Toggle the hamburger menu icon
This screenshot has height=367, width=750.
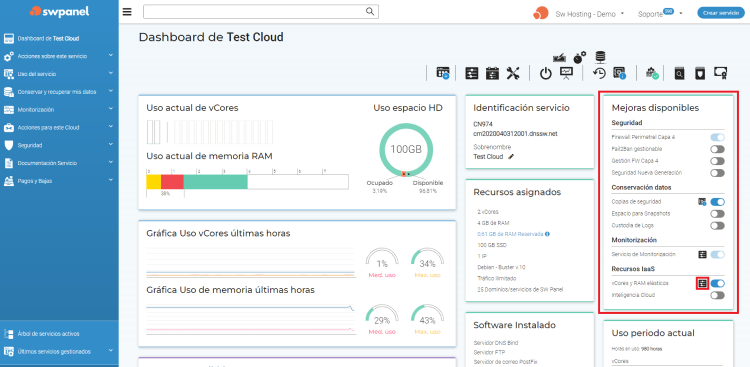click(127, 12)
